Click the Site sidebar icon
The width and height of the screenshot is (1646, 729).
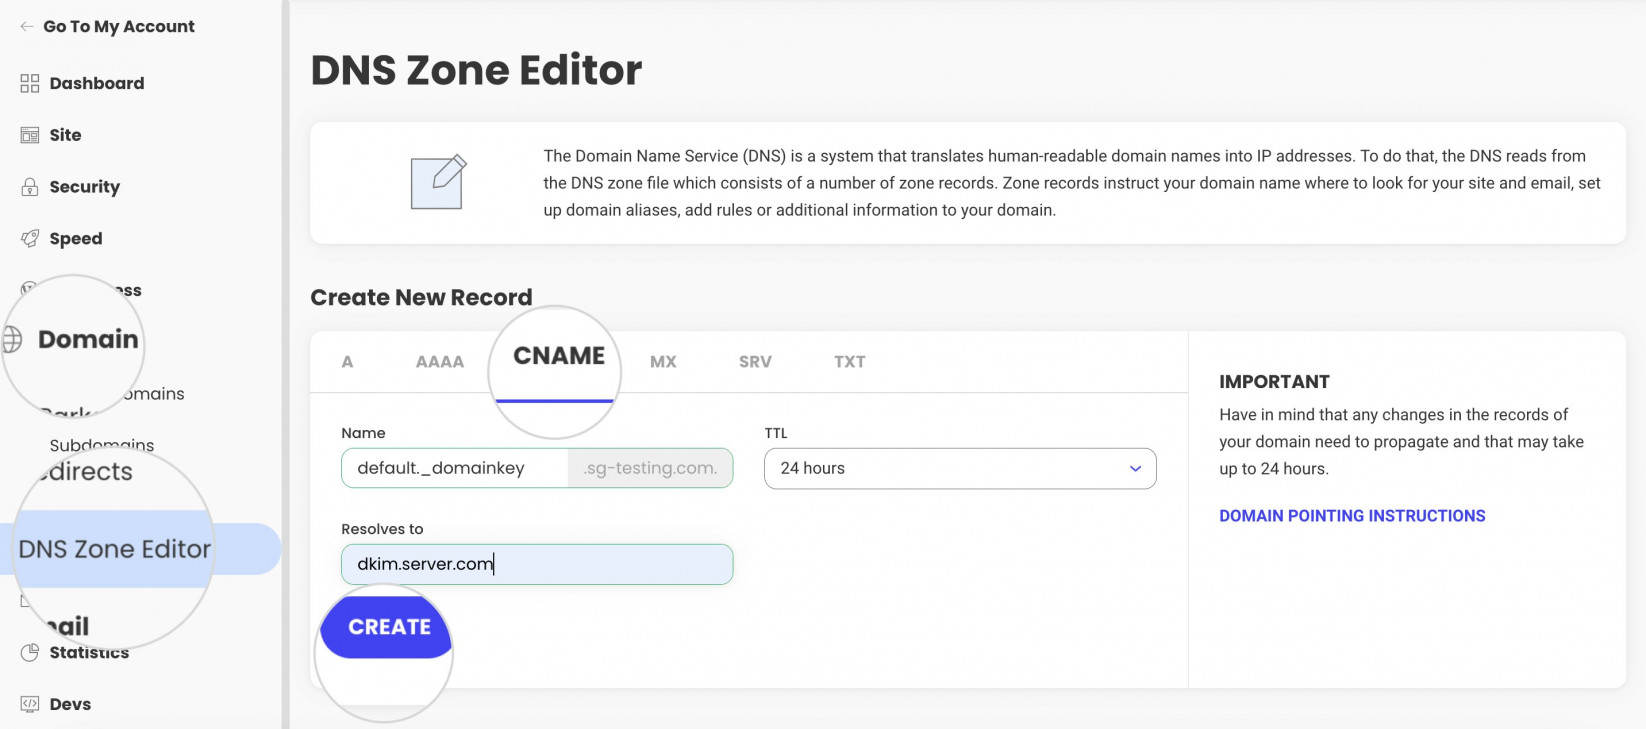click(x=30, y=135)
